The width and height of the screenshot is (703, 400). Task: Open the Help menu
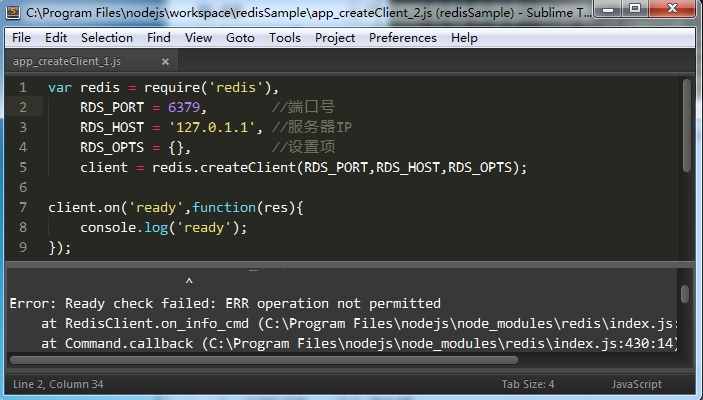(464, 38)
